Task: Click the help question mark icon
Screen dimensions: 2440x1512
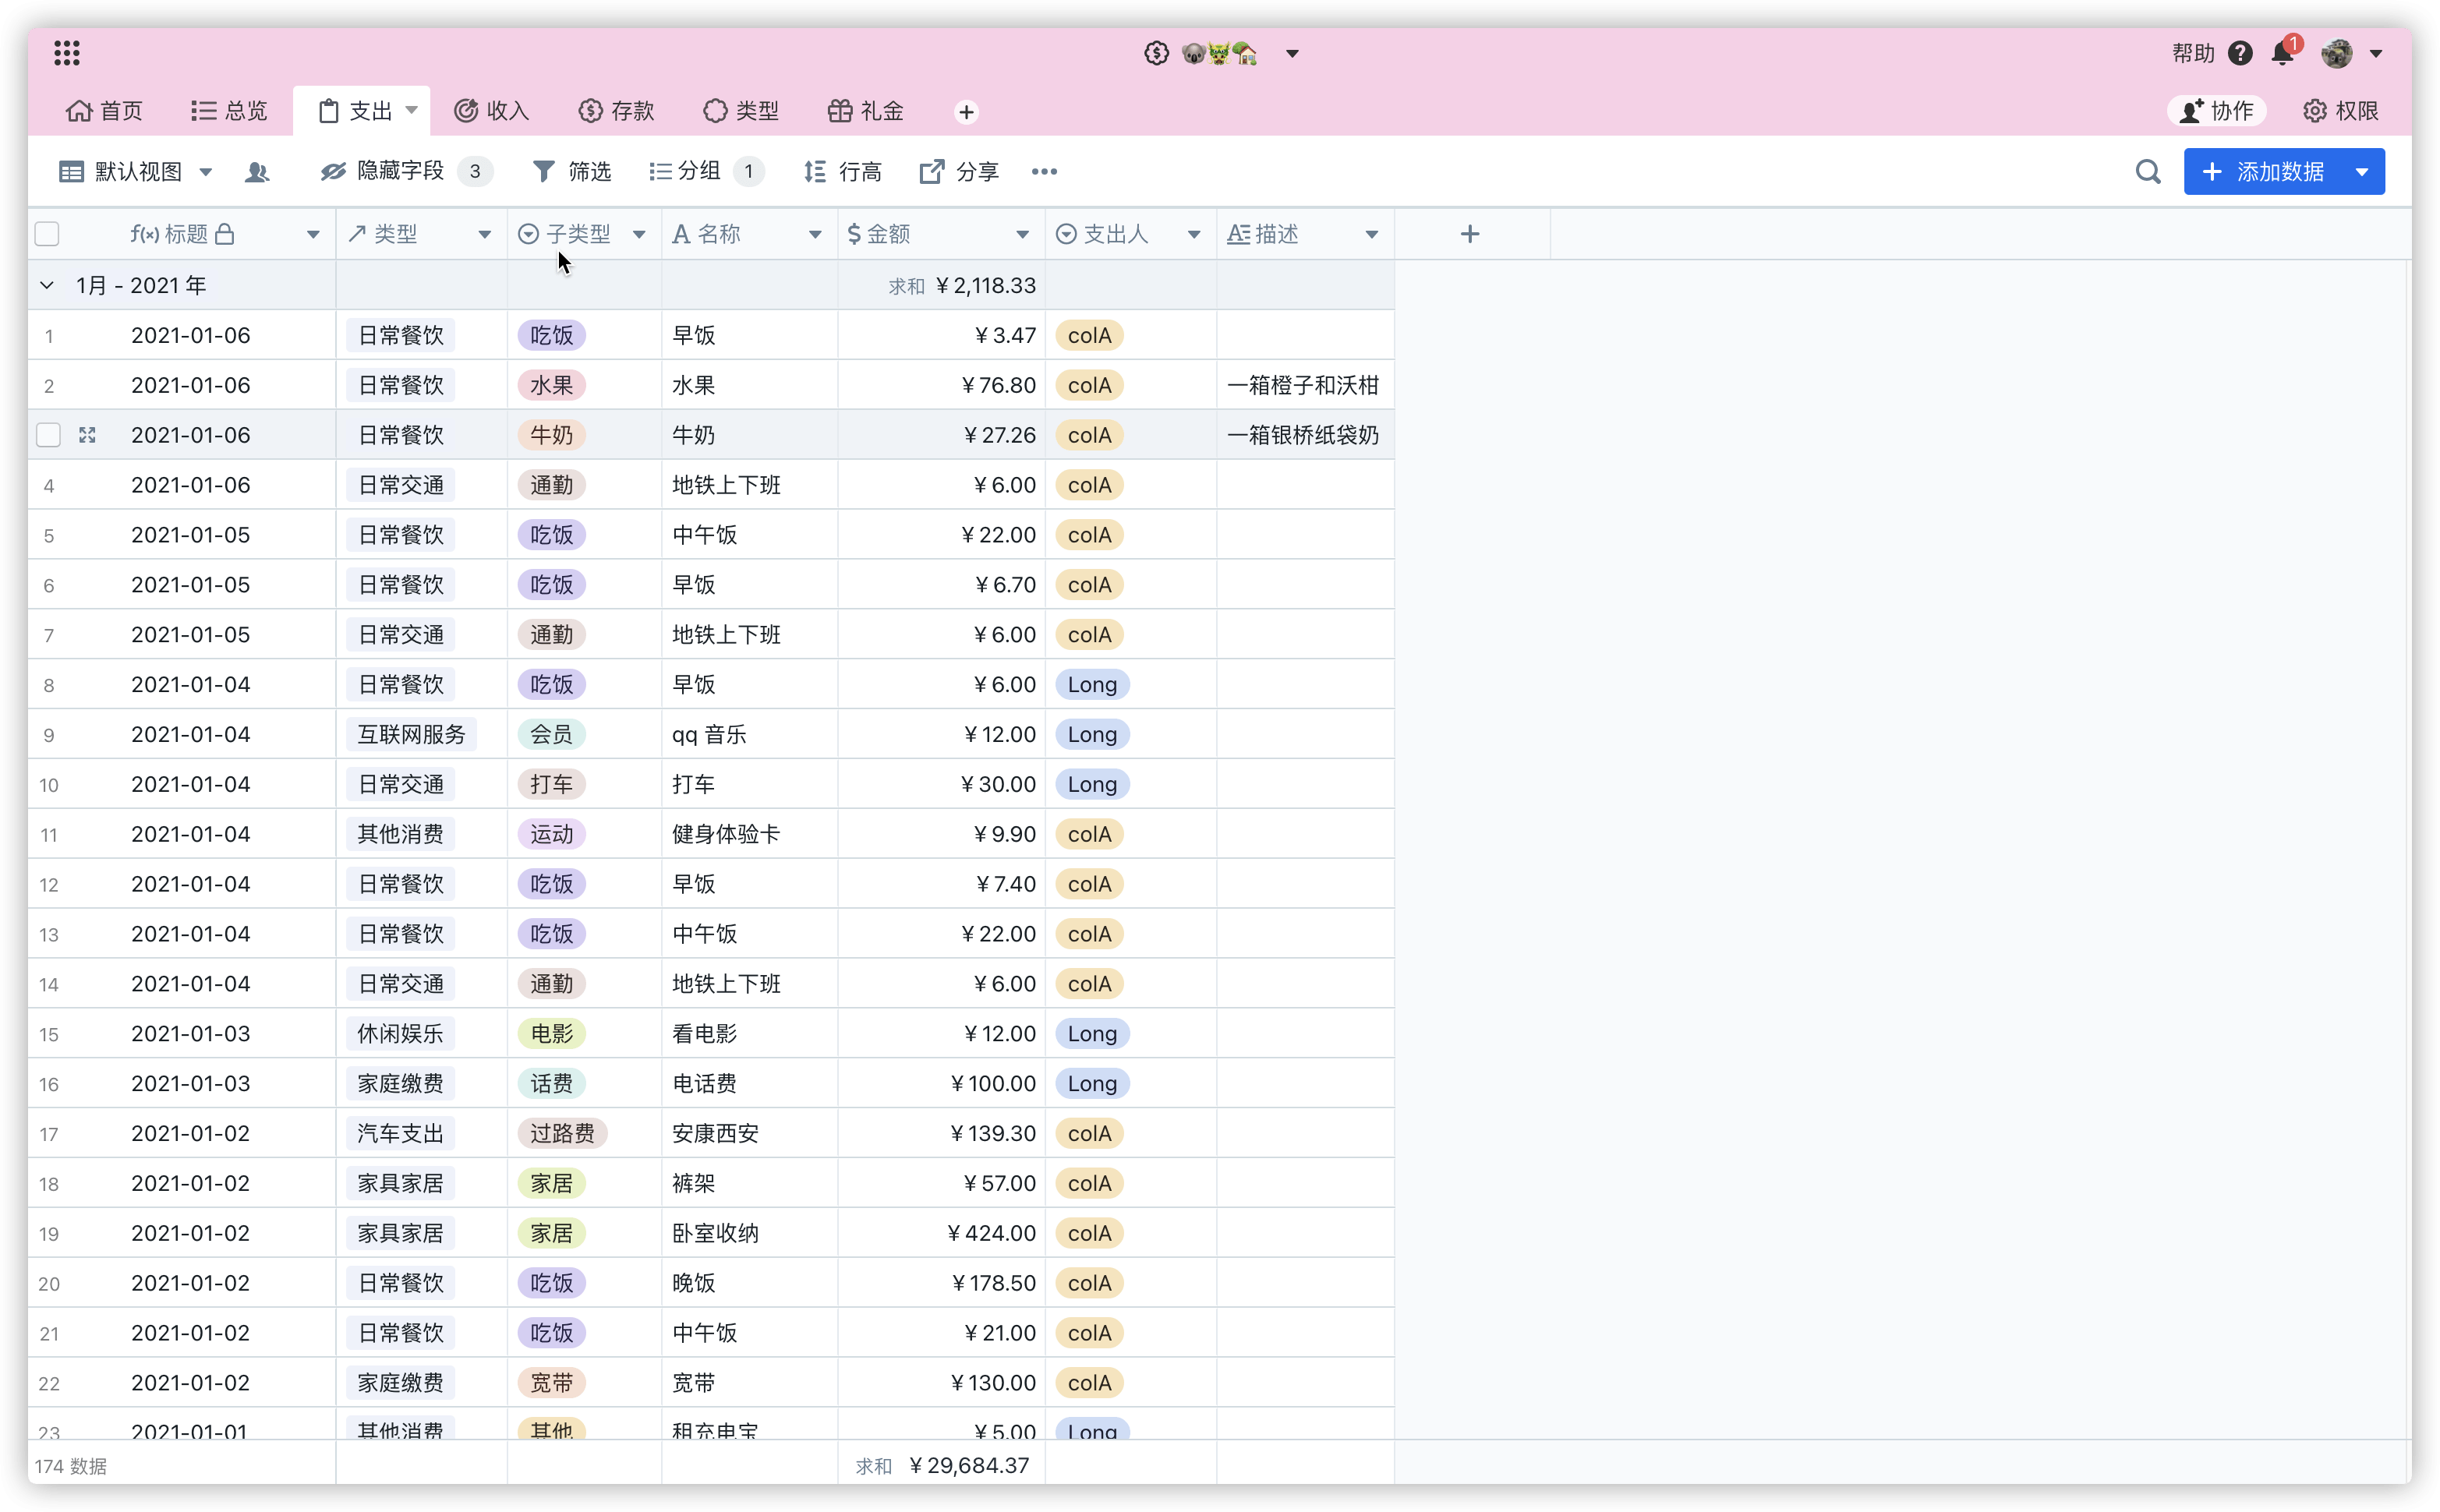Action: [2241, 53]
